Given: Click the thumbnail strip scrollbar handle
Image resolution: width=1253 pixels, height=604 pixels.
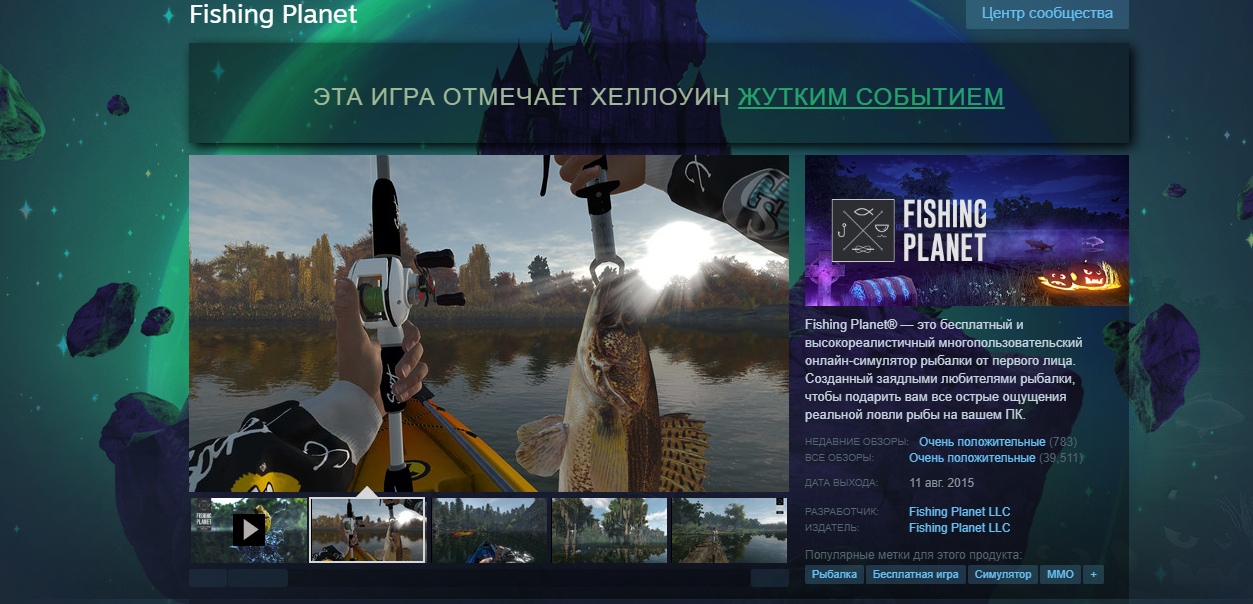Looking at the screenshot, I should 257,578.
